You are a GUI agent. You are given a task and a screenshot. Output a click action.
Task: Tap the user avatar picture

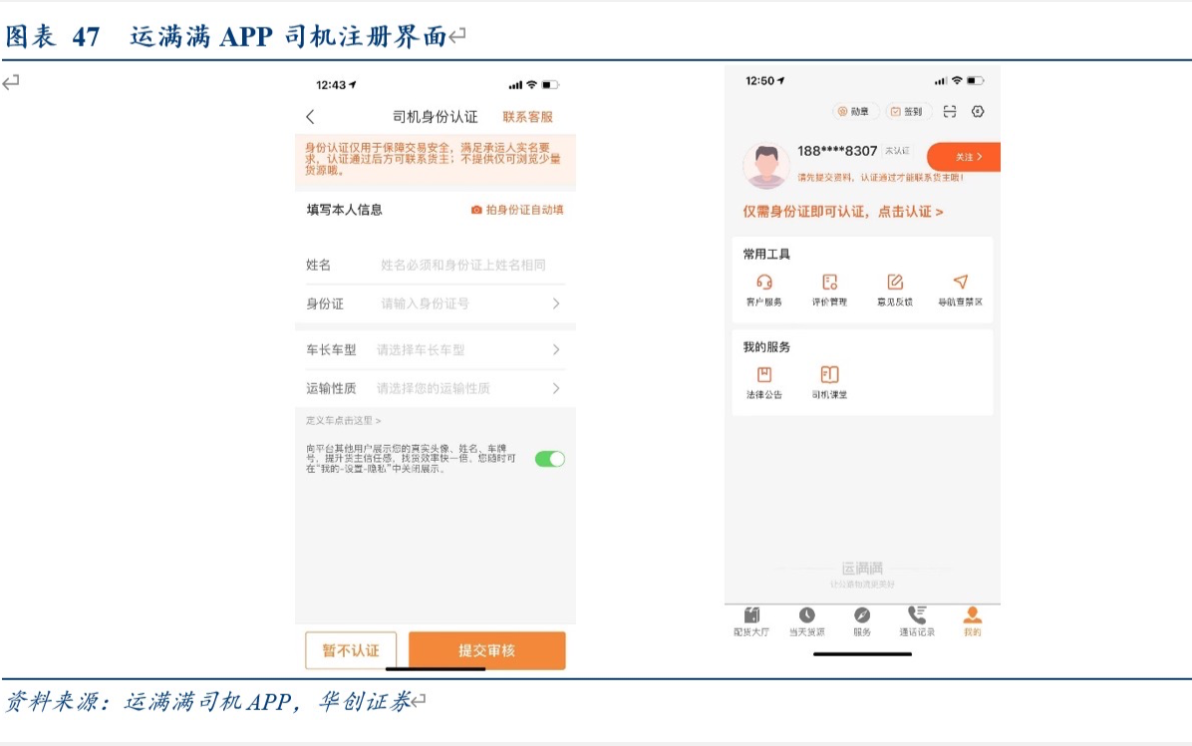click(x=766, y=165)
